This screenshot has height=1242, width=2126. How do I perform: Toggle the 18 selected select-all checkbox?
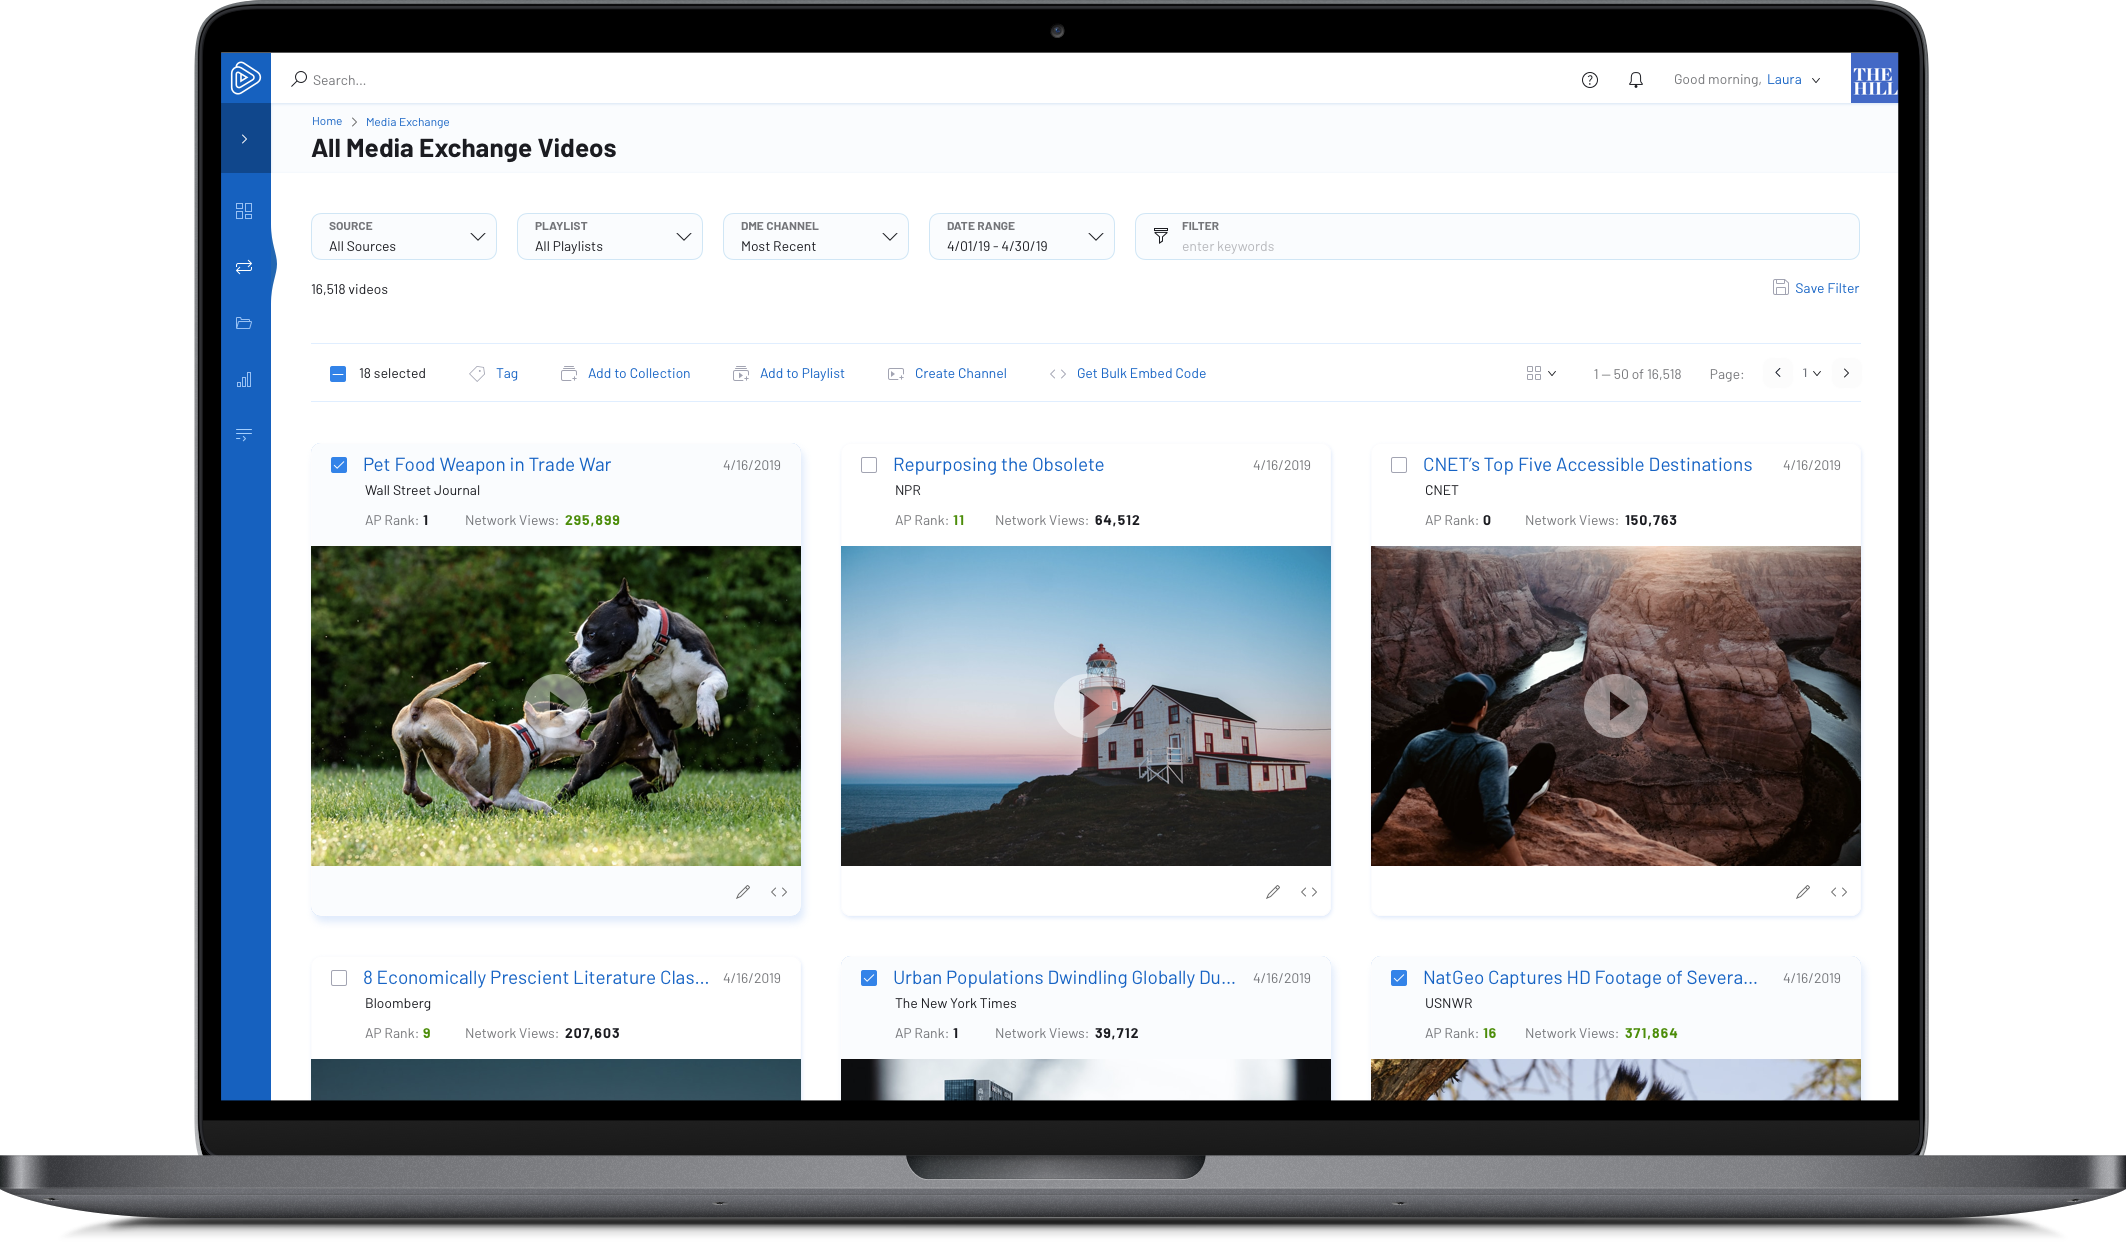pyautogui.click(x=338, y=374)
